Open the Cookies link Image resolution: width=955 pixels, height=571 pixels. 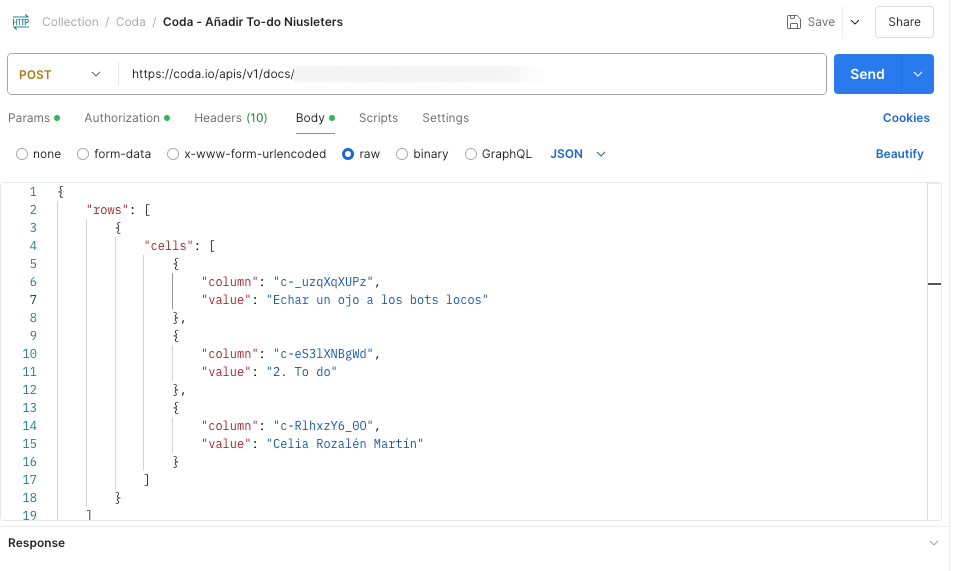tap(906, 118)
